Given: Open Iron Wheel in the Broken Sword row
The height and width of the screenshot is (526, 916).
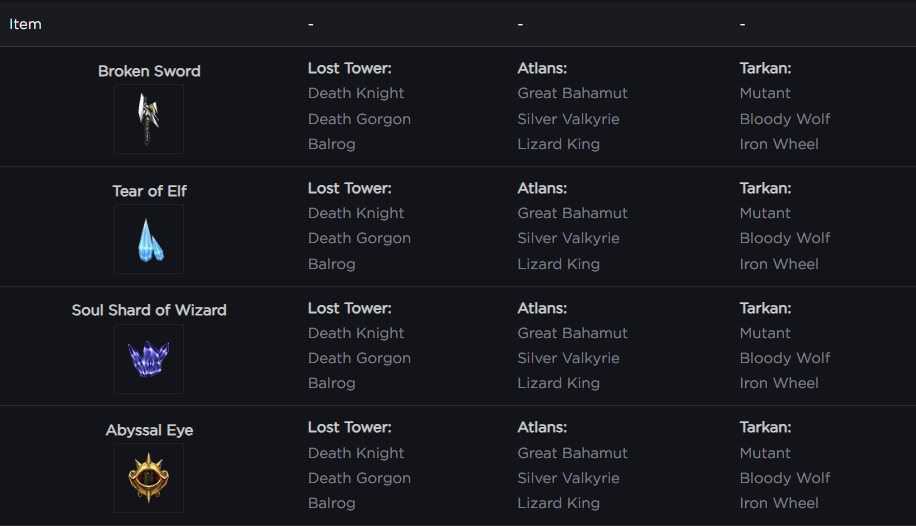Looking at the screenshot, I should (779, 144).
